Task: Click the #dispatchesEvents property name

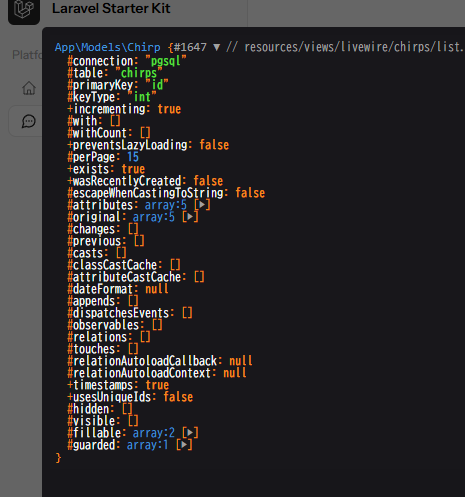Action: [x=118, y=313]
